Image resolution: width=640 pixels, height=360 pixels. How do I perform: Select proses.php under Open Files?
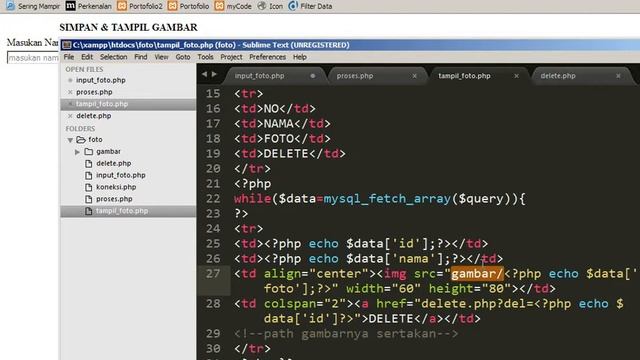(x=94, y=92)
